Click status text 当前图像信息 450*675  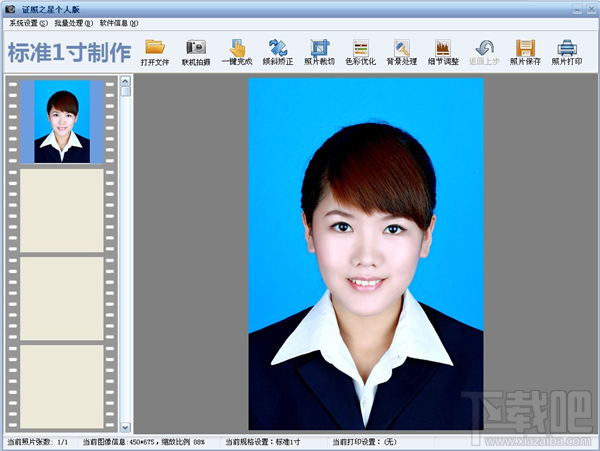(x=144, y=442)
